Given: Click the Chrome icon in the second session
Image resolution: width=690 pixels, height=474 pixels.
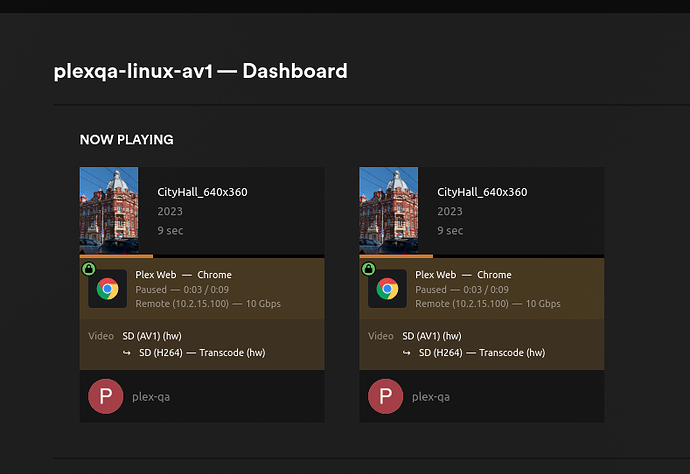Looking at the screenshot, I should tap(387, 289).
